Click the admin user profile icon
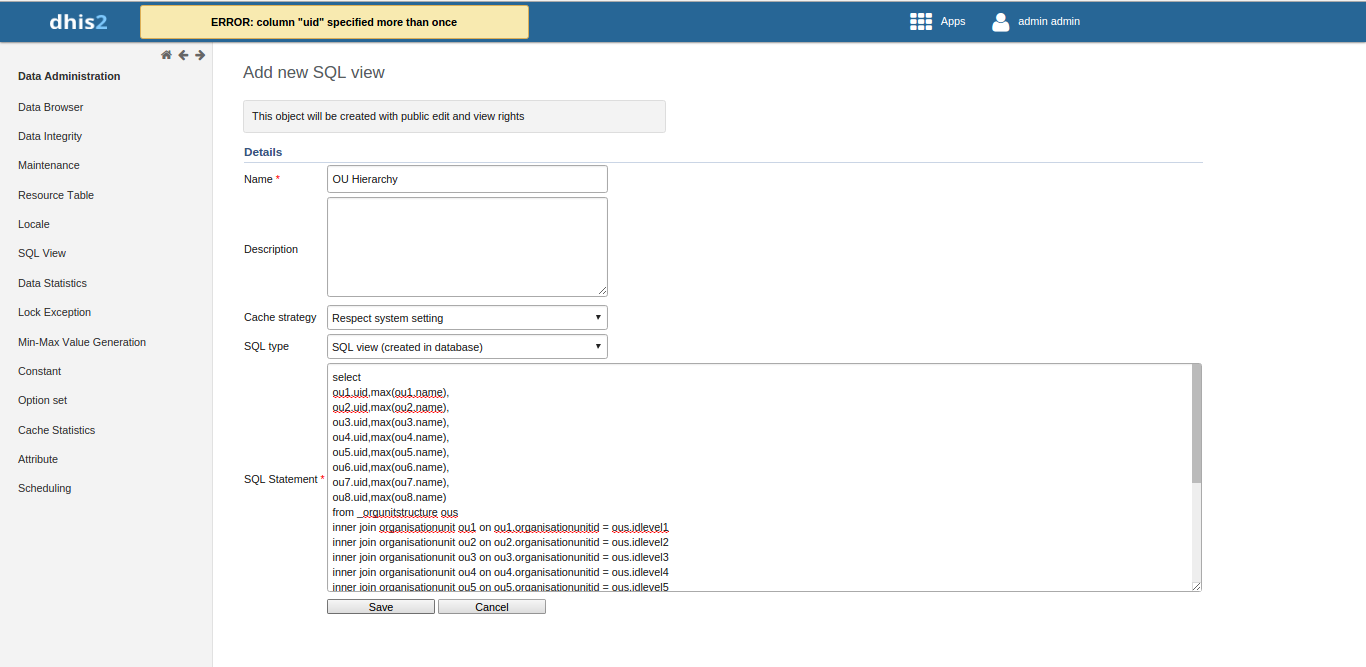 pyautogui.click(x=1000, y=21)
